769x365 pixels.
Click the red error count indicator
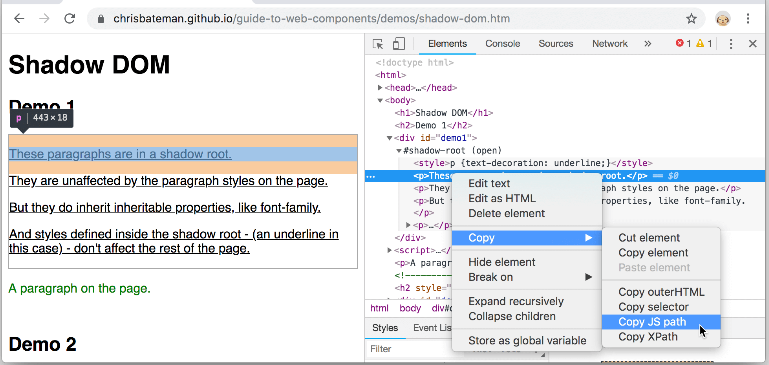(683, 44)
